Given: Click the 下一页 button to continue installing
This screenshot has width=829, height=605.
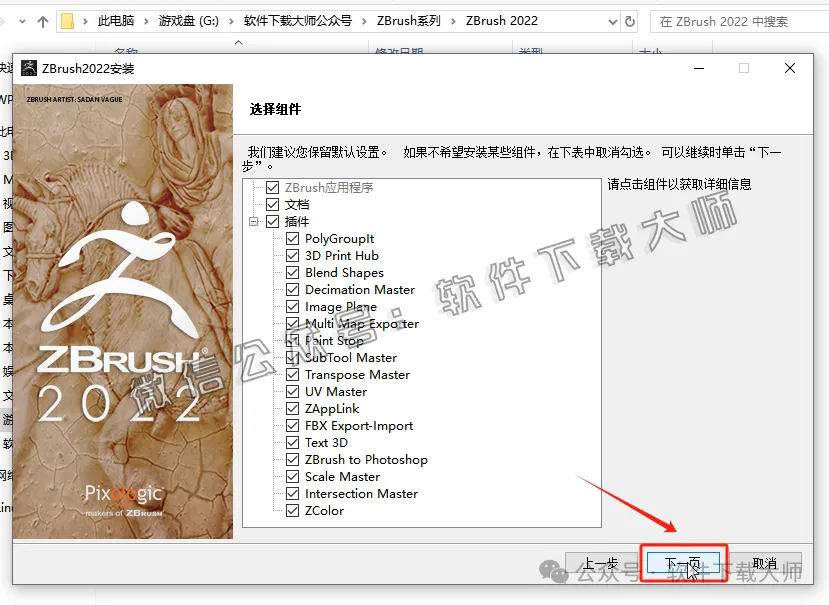Looking at the screenshot, I should pos(683,561).
